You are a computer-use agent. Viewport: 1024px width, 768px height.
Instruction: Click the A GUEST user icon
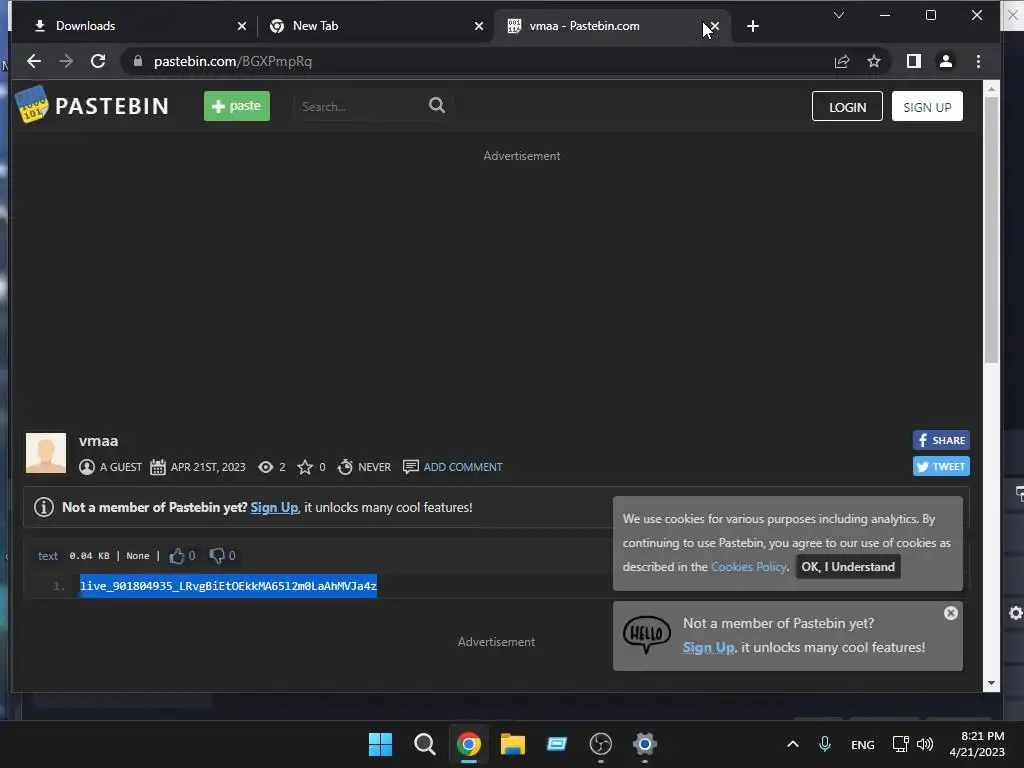point(87,467)
